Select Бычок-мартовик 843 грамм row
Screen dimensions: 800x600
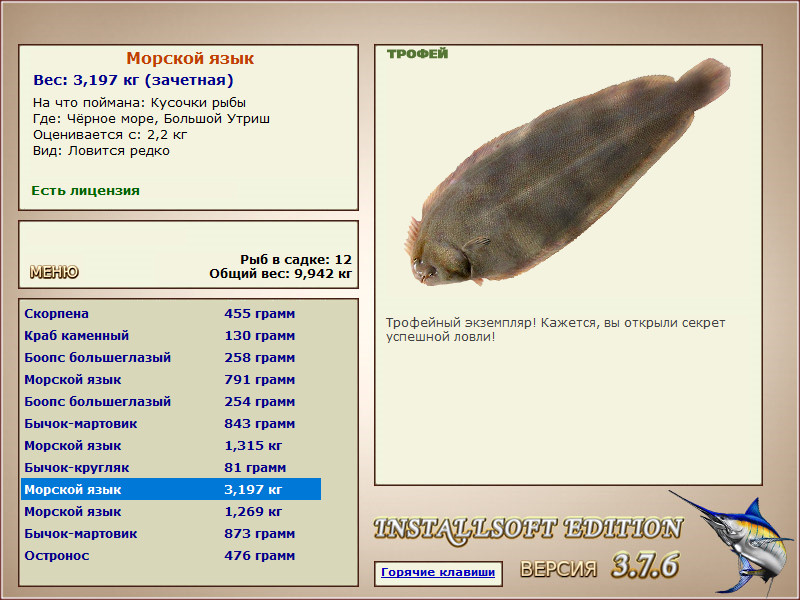click(x=171, y=423)
